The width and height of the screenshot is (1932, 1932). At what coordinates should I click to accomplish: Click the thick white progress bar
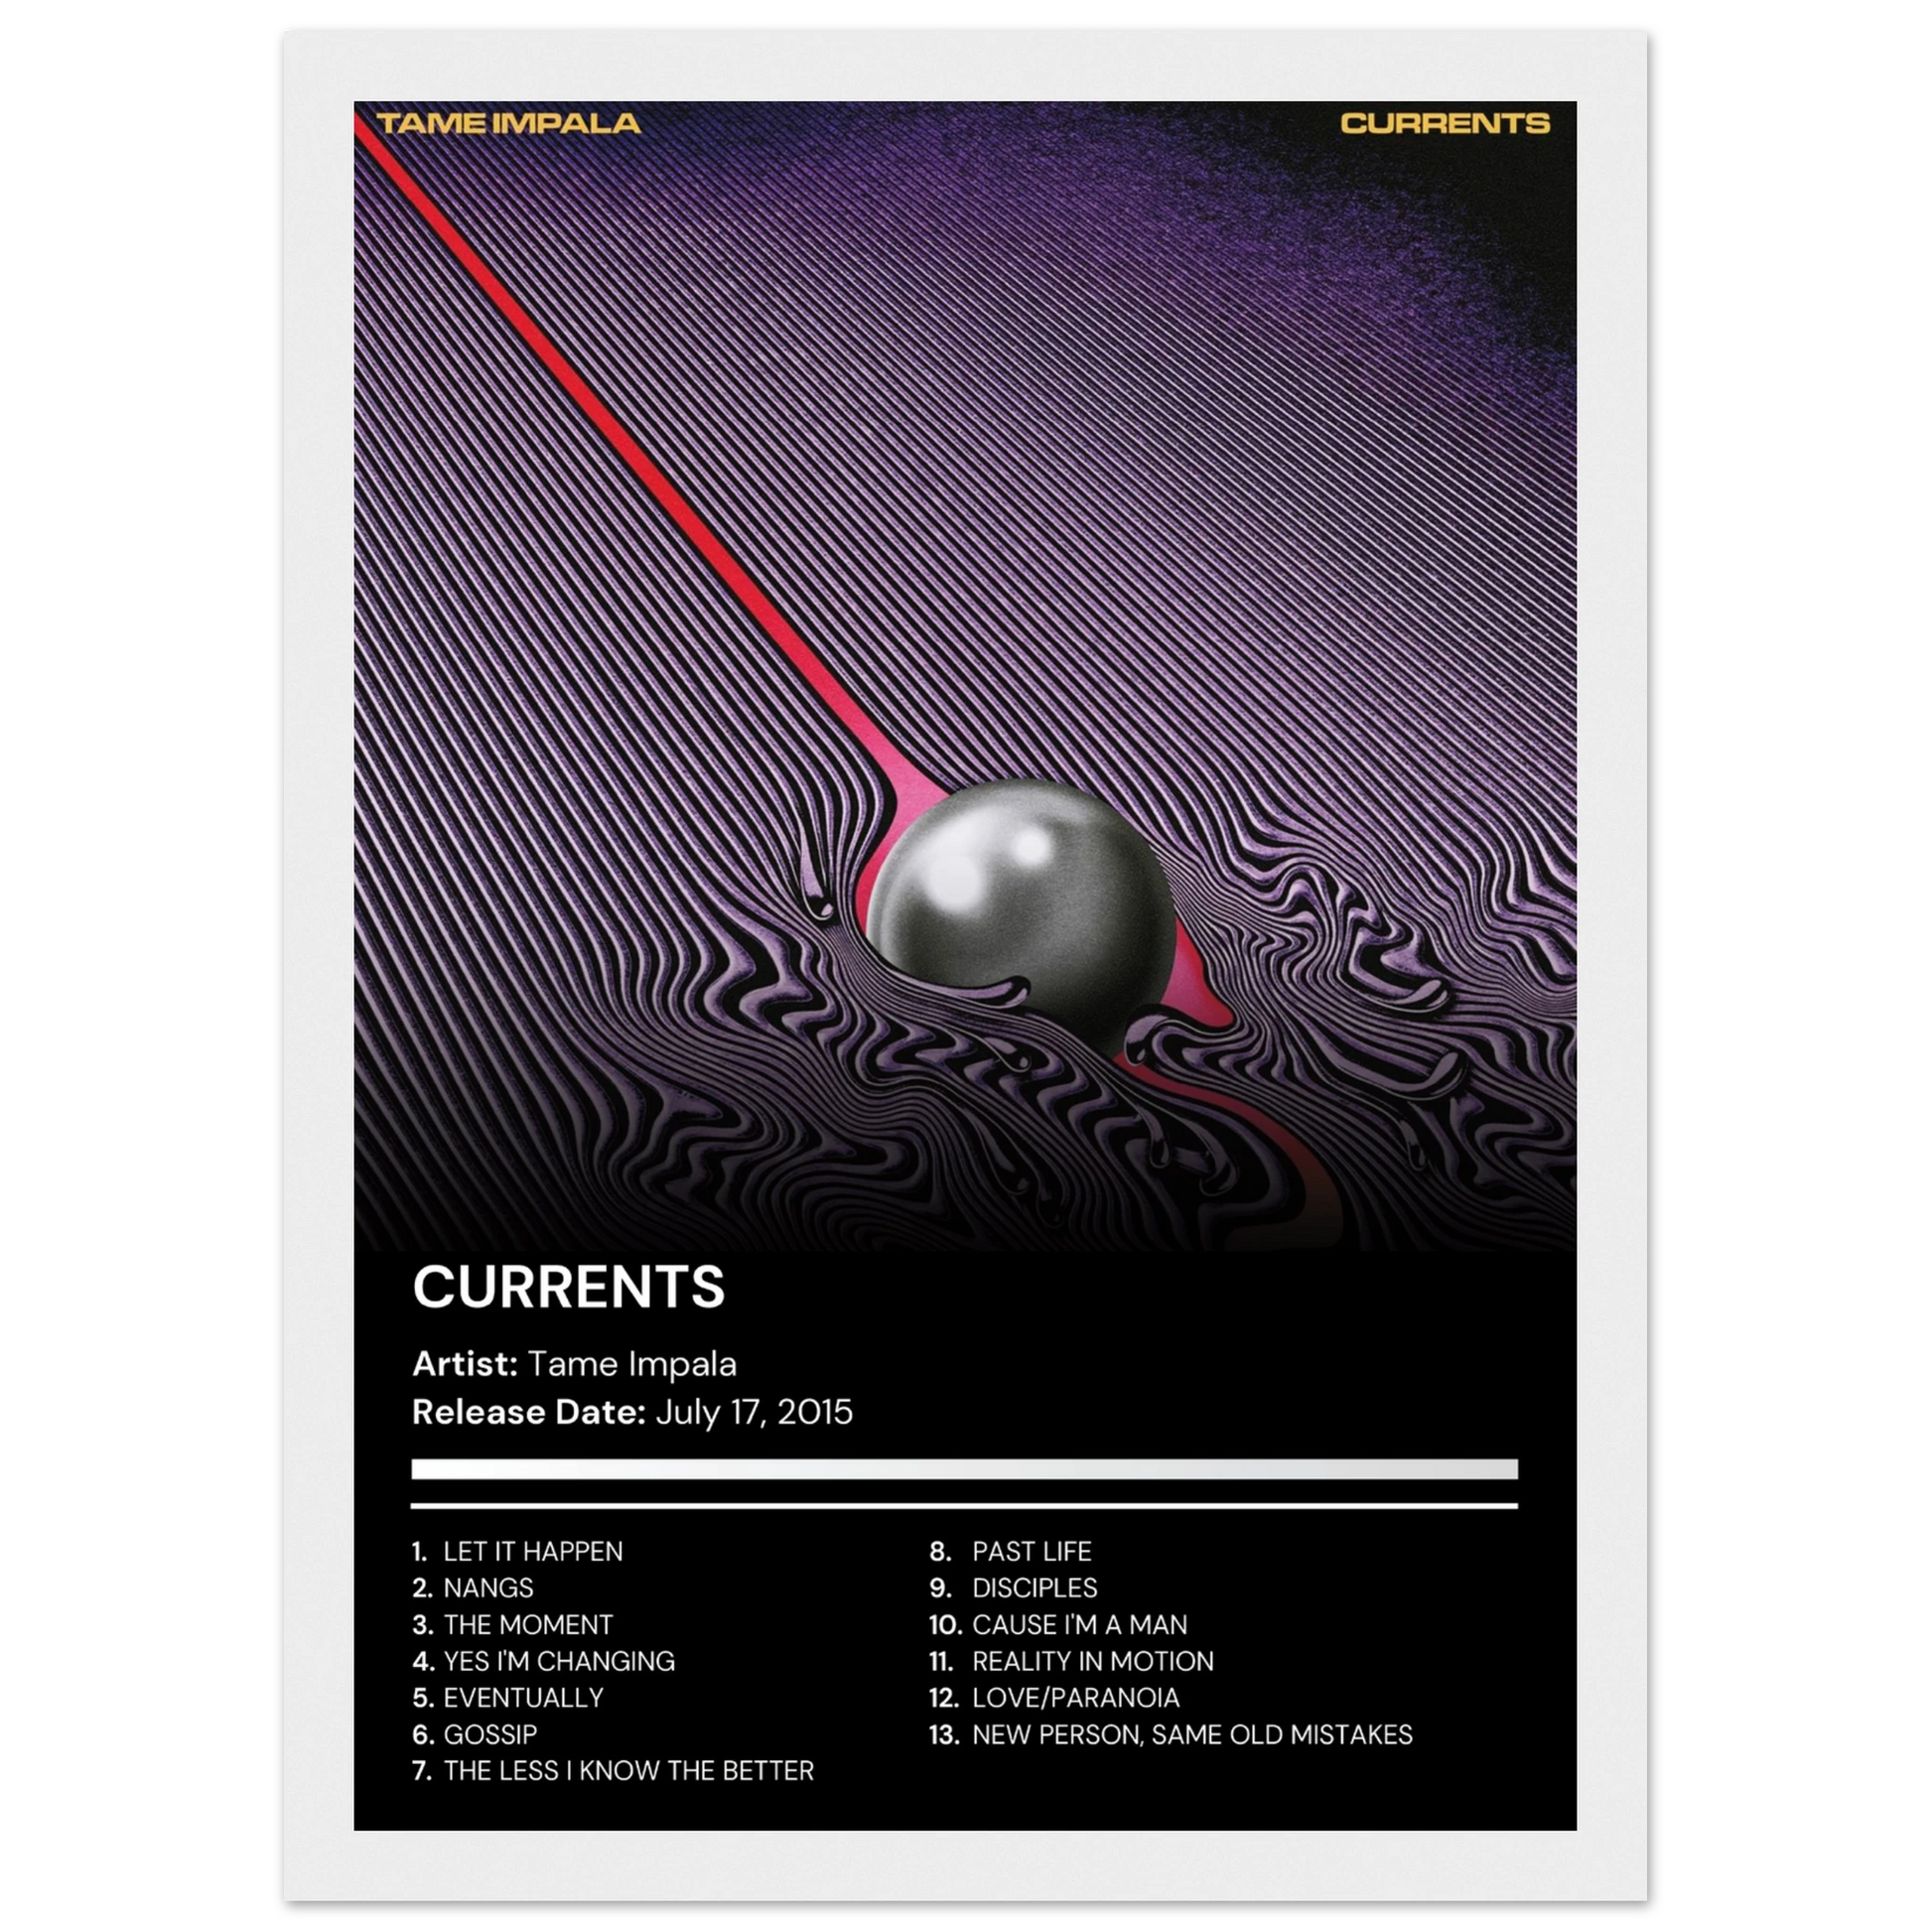coord(964,1468)
